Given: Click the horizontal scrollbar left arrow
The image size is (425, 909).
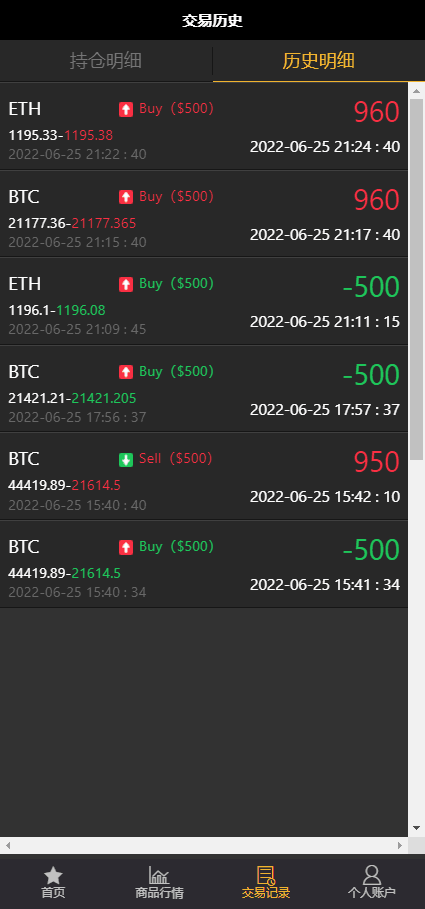Looking at the screenshot, I should (8, 845).
